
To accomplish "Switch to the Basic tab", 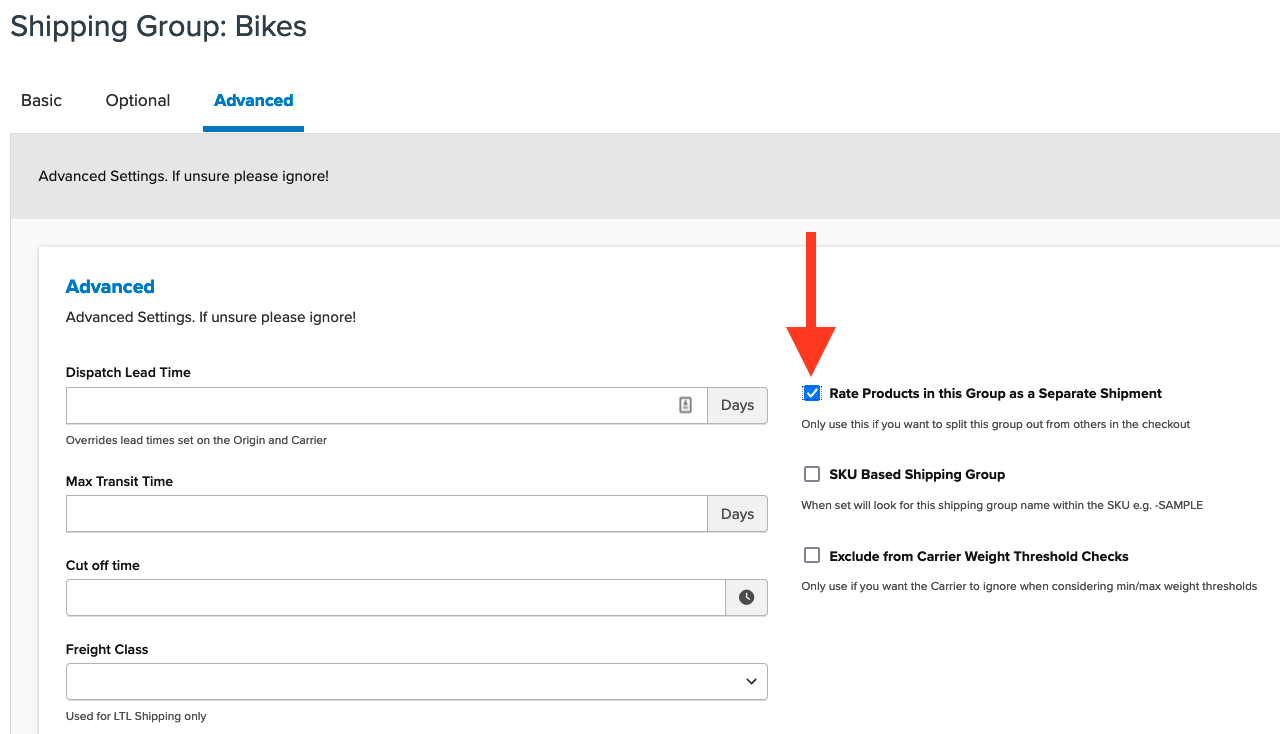I will coord(41,100).
